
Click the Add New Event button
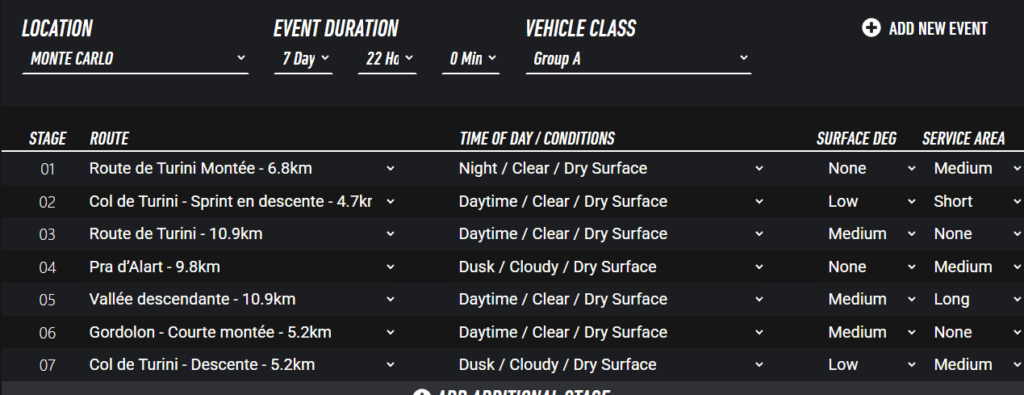(x=925, y=28)
